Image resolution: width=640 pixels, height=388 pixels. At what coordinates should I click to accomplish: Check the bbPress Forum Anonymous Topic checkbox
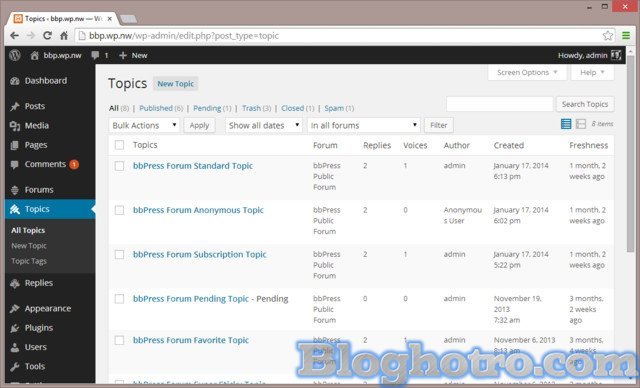coord(119,210)
